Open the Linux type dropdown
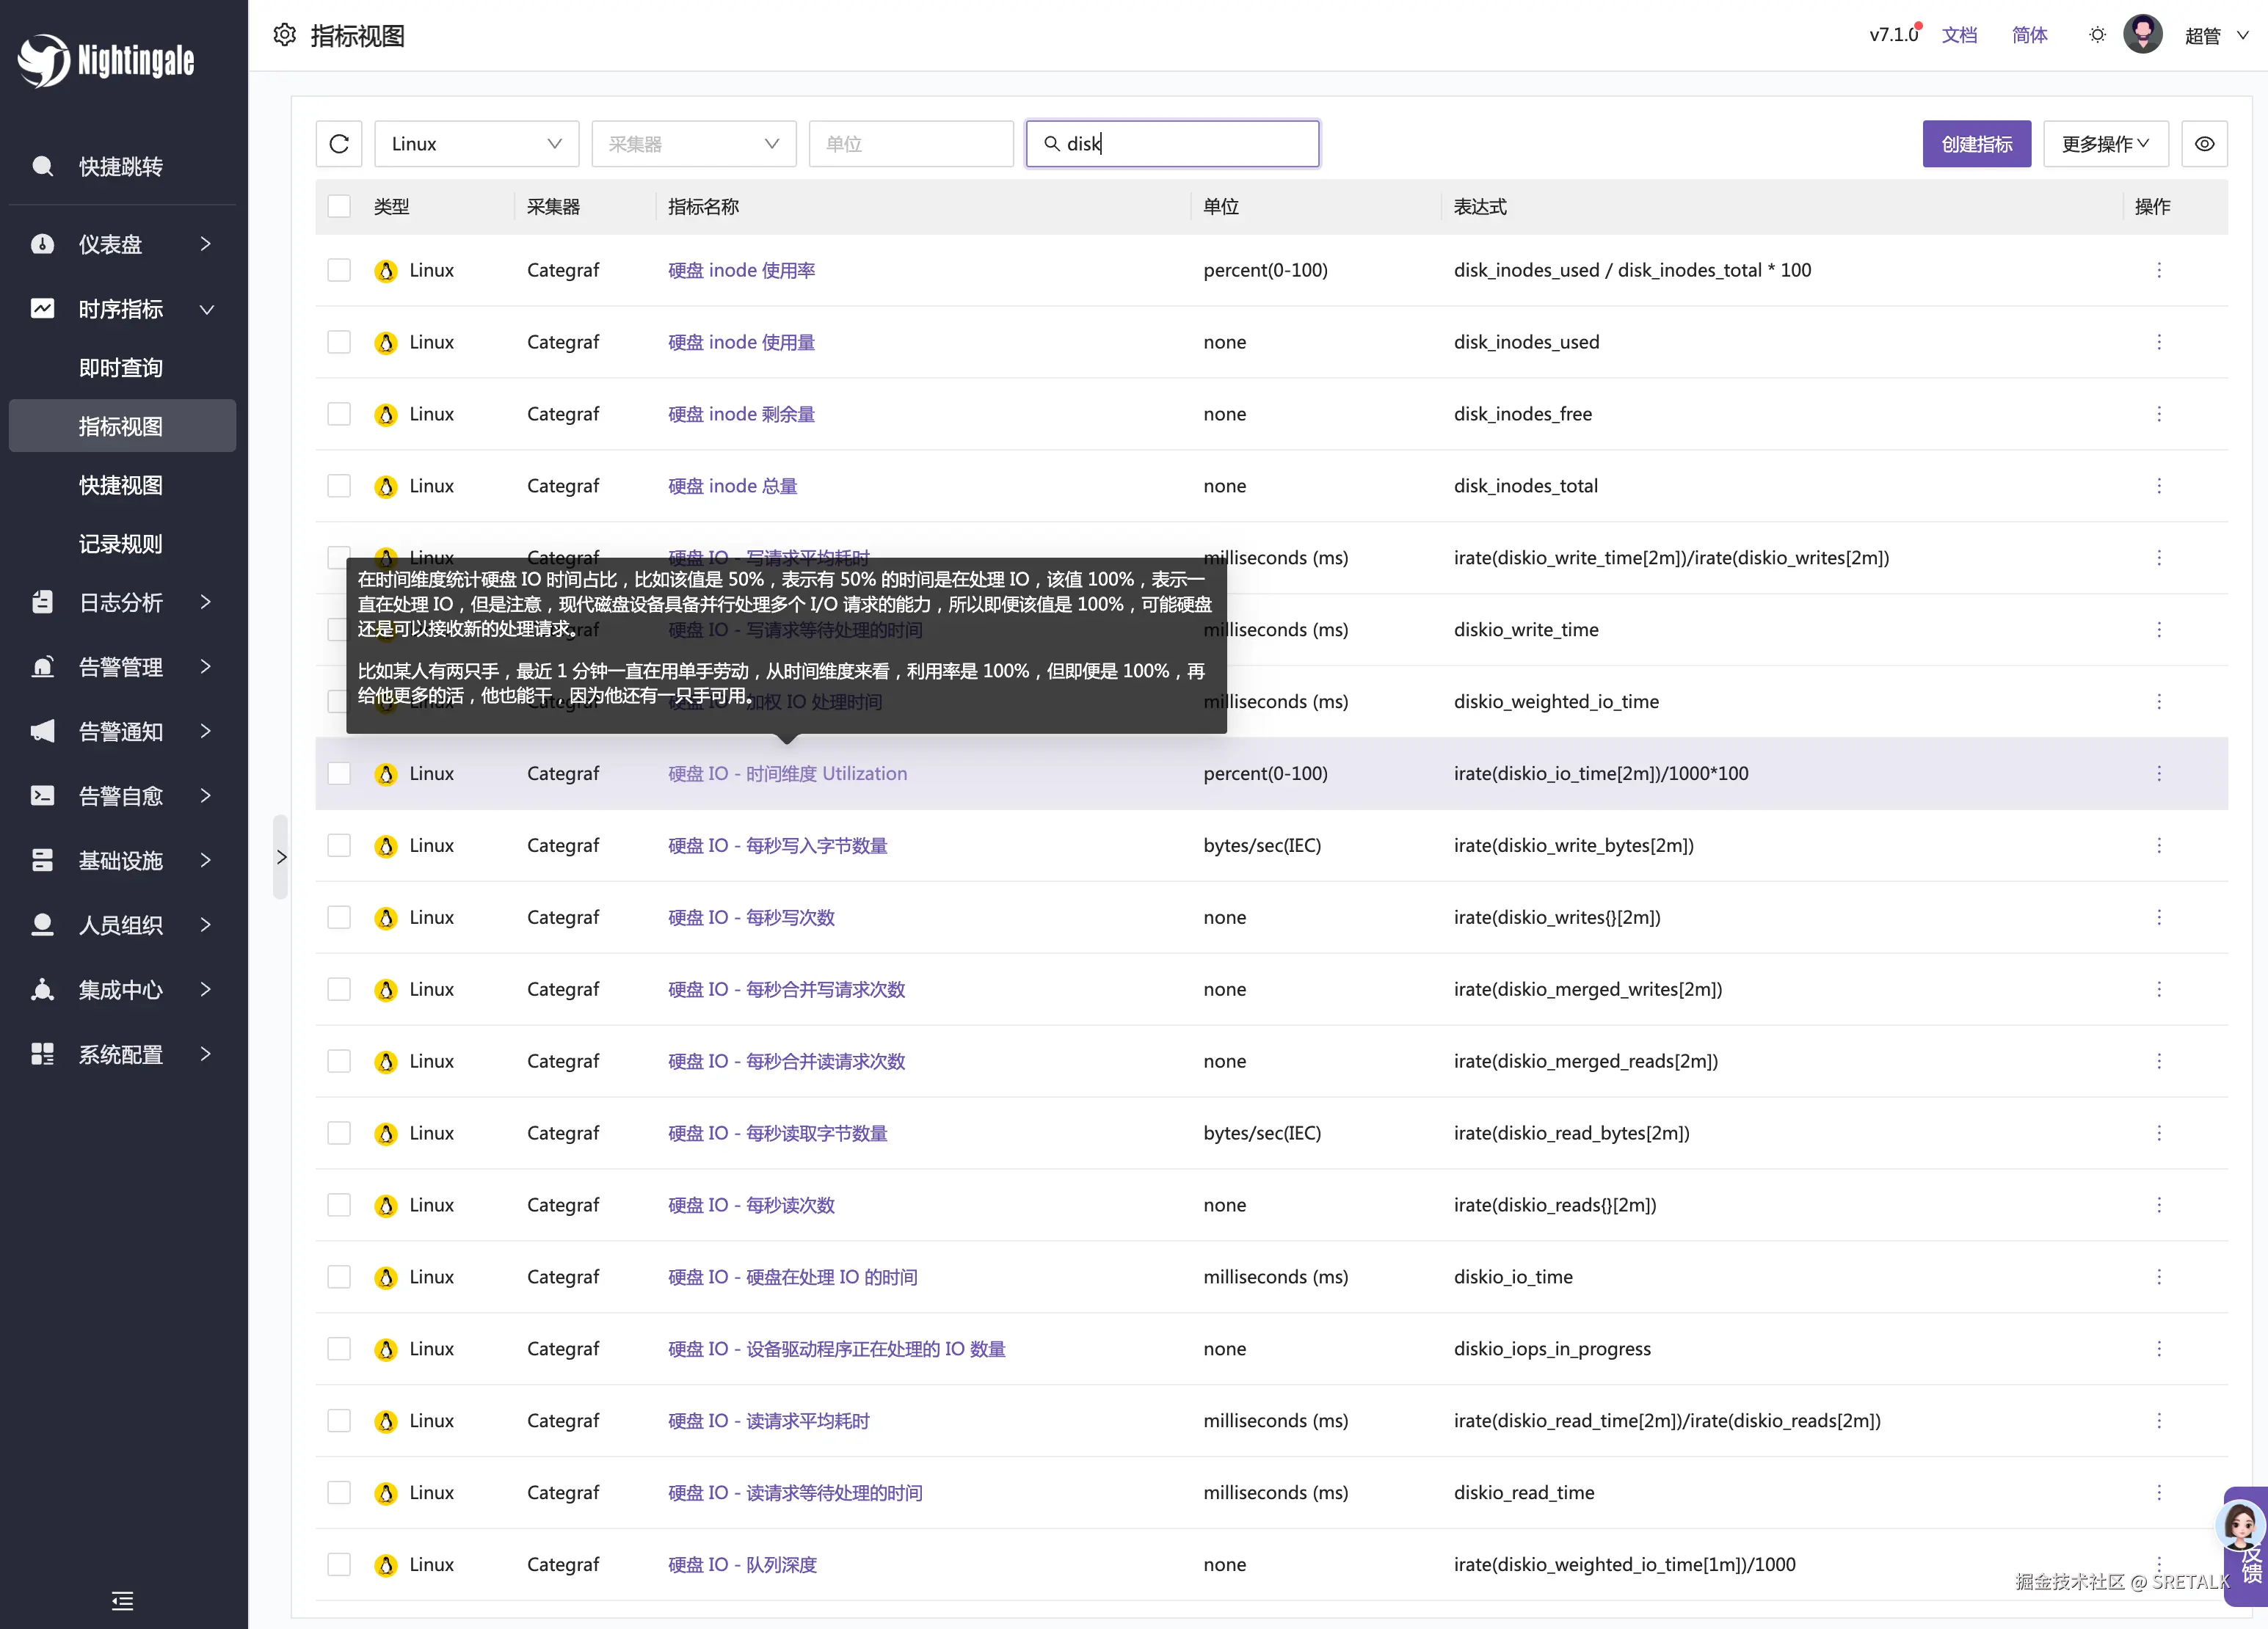This screenshot has height=1629, width=2268. 476,144
